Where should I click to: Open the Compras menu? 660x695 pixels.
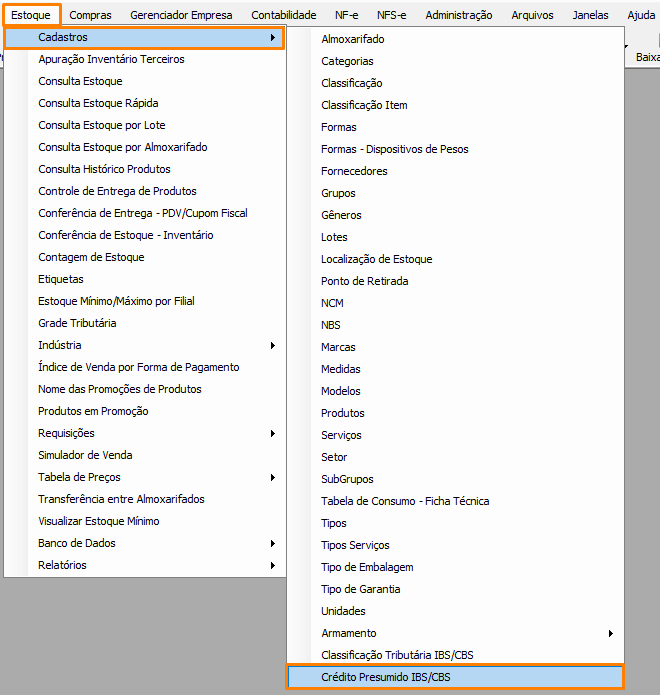[x=90, y=15]
